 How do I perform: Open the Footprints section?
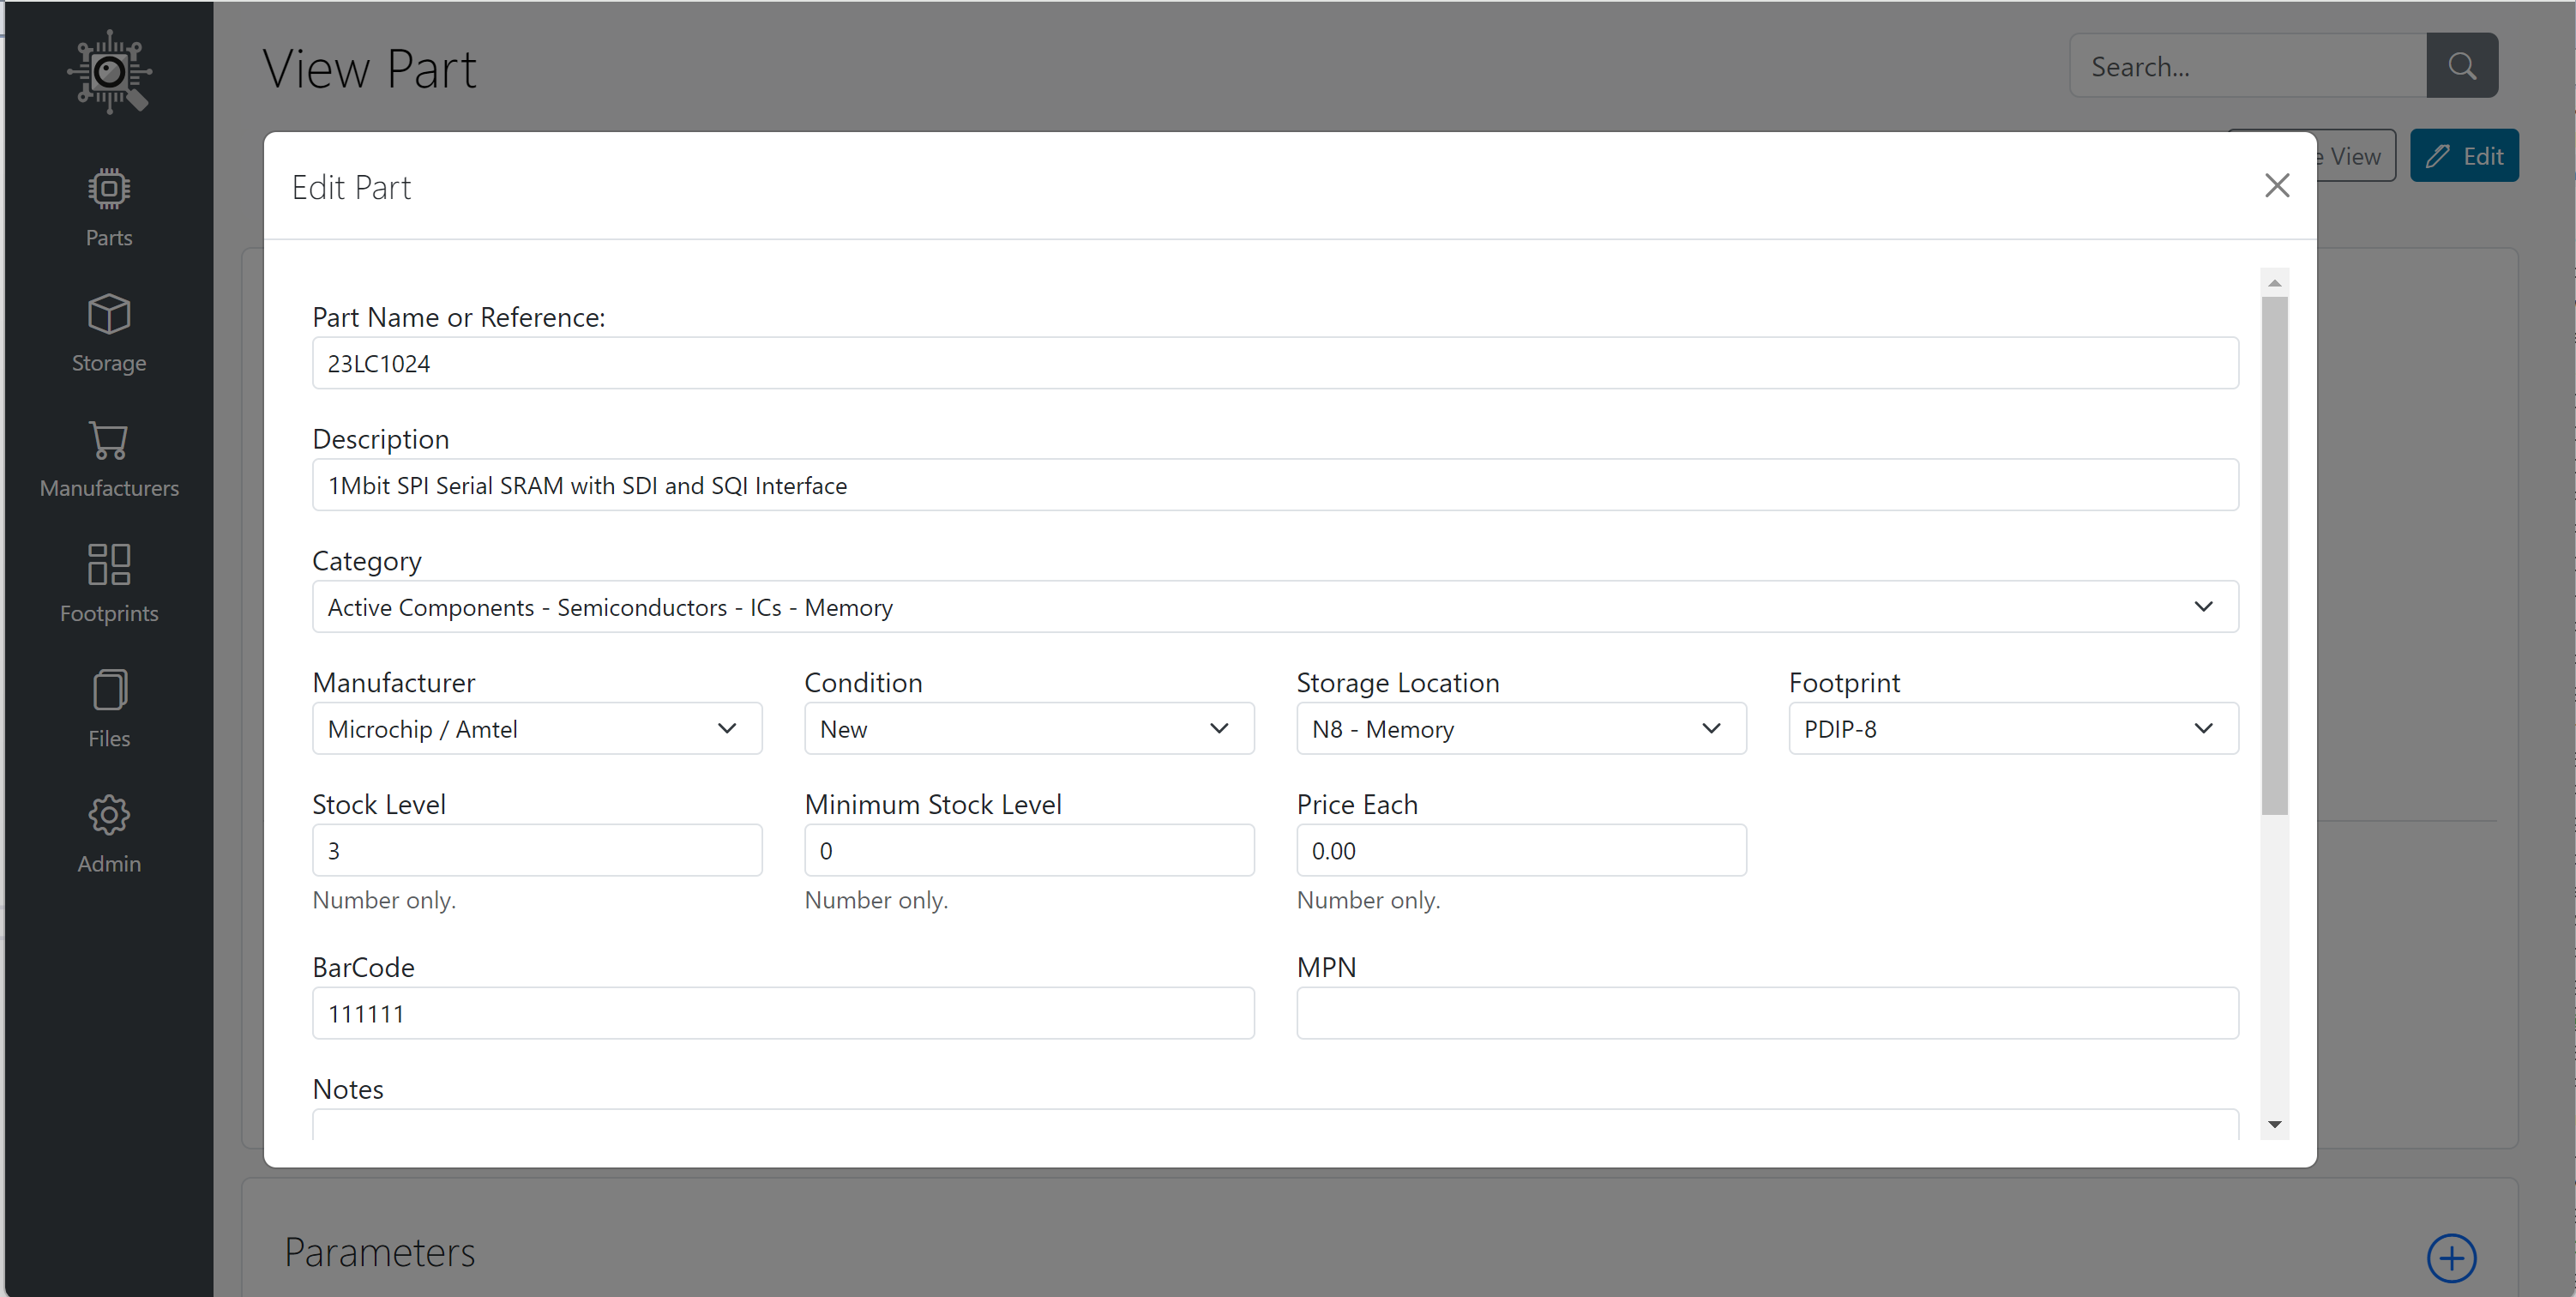pyautogui.click(x=108, y=583)
